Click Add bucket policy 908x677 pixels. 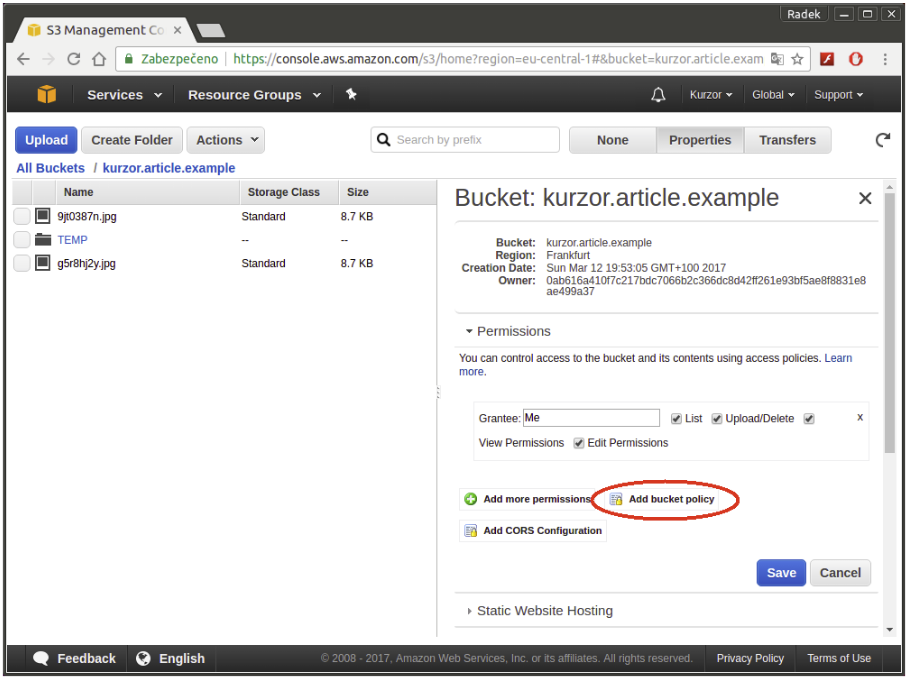click(x=662, y=499)
